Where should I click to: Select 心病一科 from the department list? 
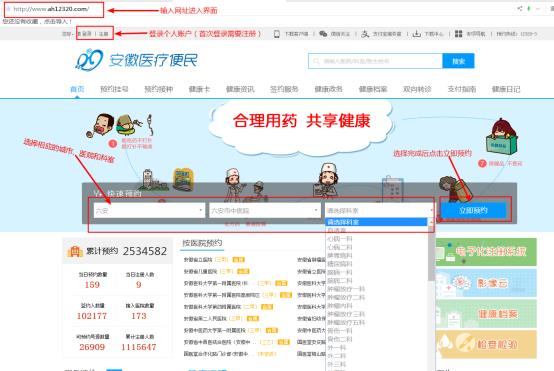click(340, 239)
